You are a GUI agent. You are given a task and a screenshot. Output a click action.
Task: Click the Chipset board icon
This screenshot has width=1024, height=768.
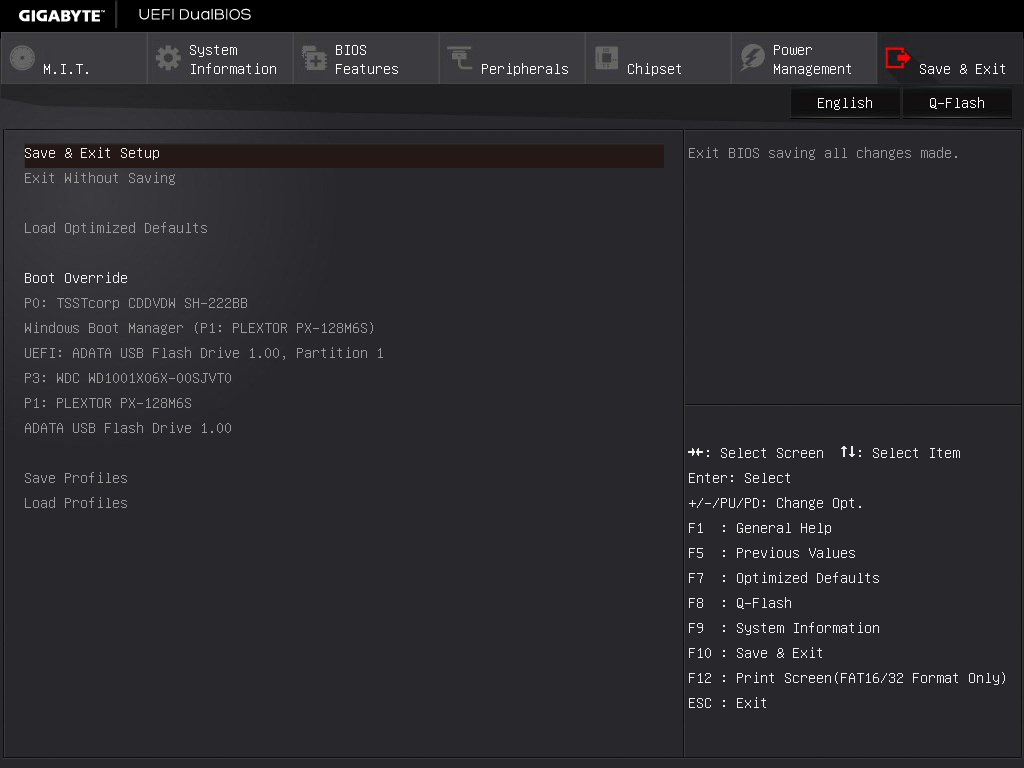tap(606, 58)
